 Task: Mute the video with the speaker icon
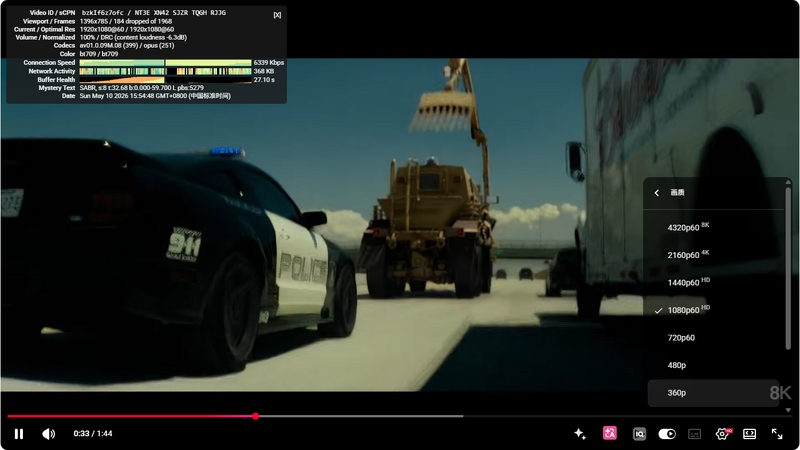pos(48,434)
